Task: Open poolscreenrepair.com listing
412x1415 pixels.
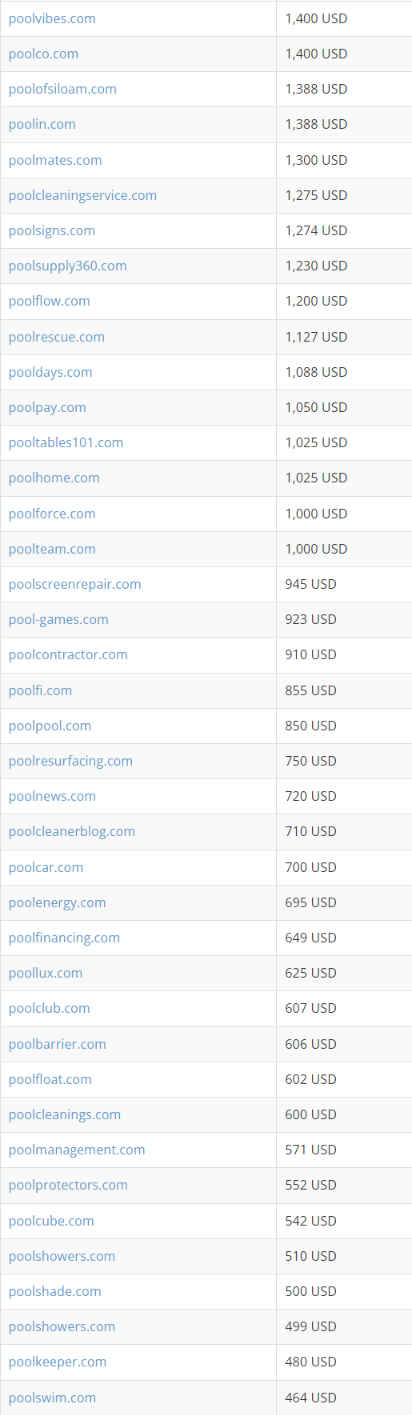Action: tap(75, 584)
